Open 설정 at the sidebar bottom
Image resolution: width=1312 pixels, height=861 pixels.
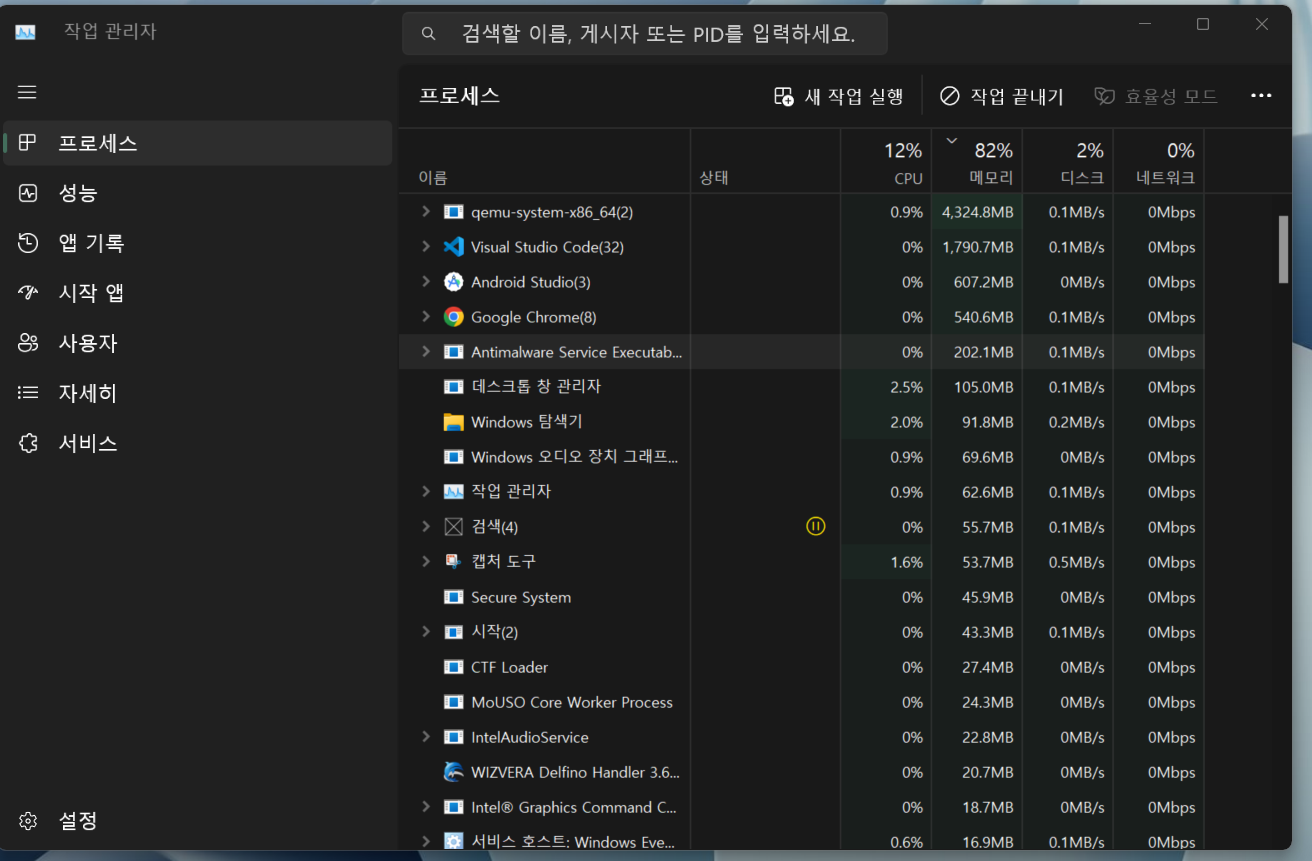click(198, 821)
